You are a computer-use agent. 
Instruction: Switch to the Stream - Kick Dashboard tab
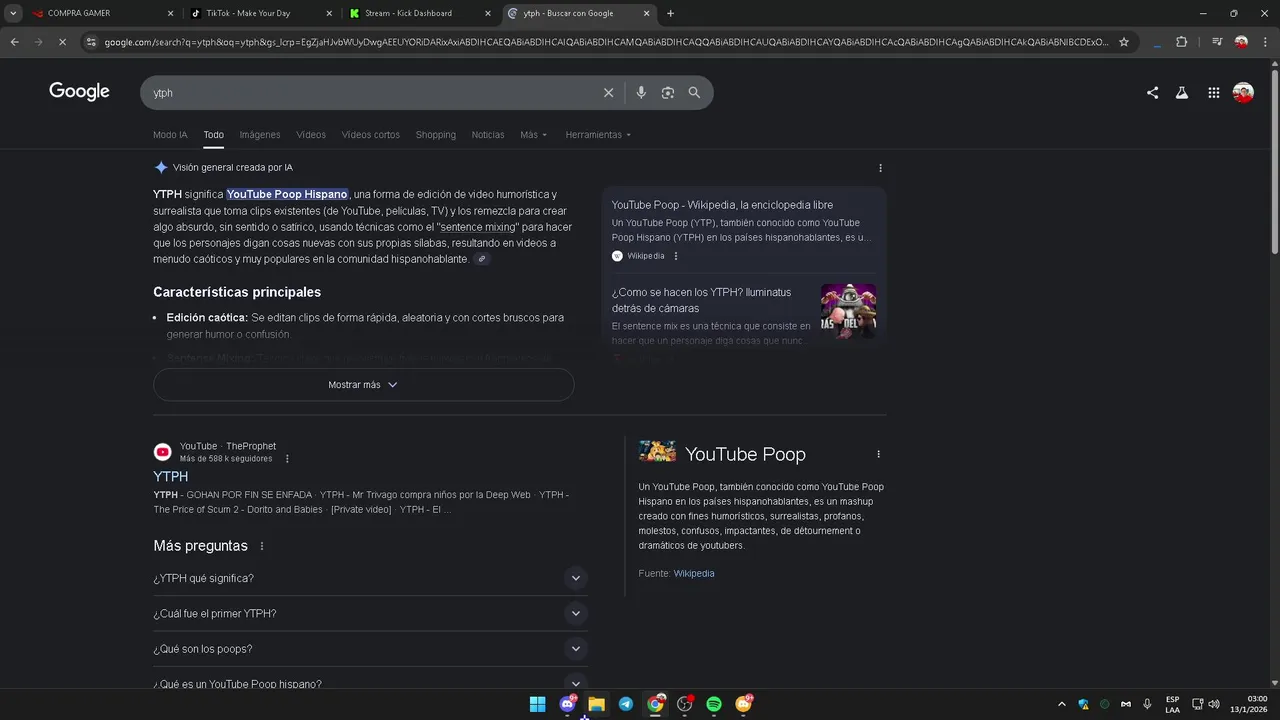pos(420,13)
